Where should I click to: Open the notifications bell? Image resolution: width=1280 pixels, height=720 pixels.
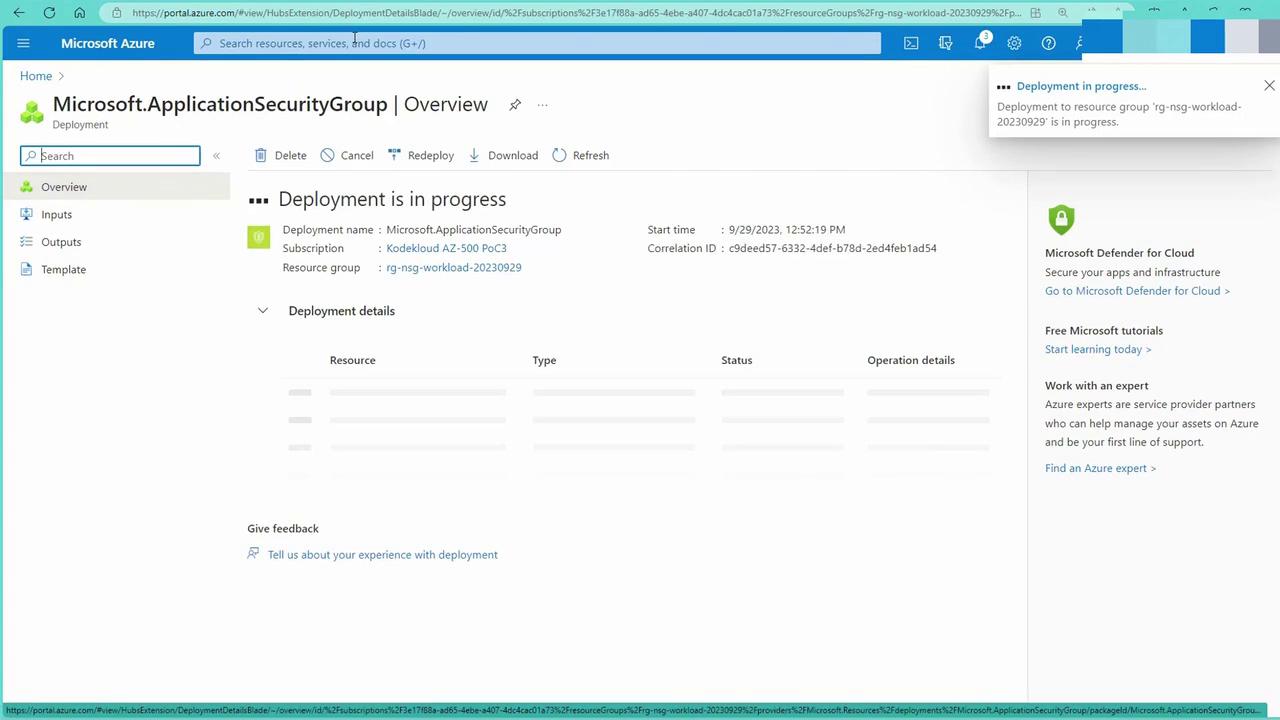[981, 43]
